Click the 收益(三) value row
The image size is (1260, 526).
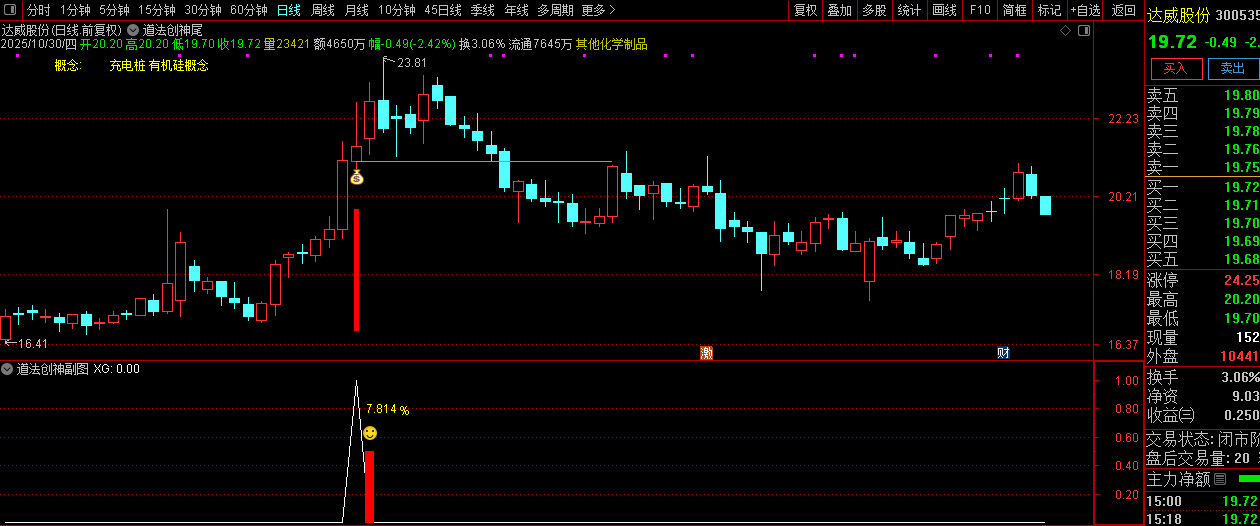point(1202,415)
